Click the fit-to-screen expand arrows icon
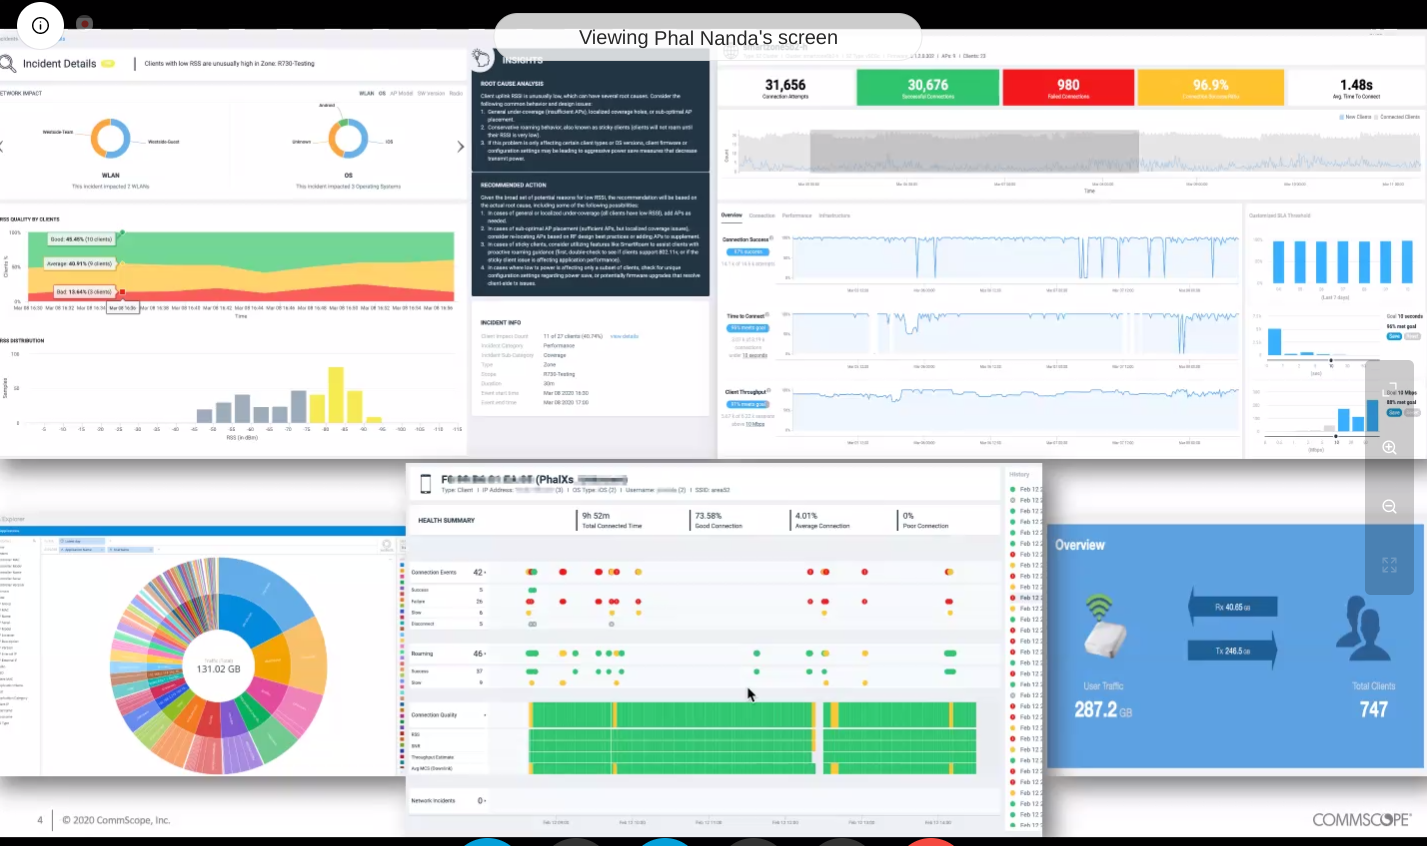This screenshot has height=846, width=1427. (x=1389, y=565)
